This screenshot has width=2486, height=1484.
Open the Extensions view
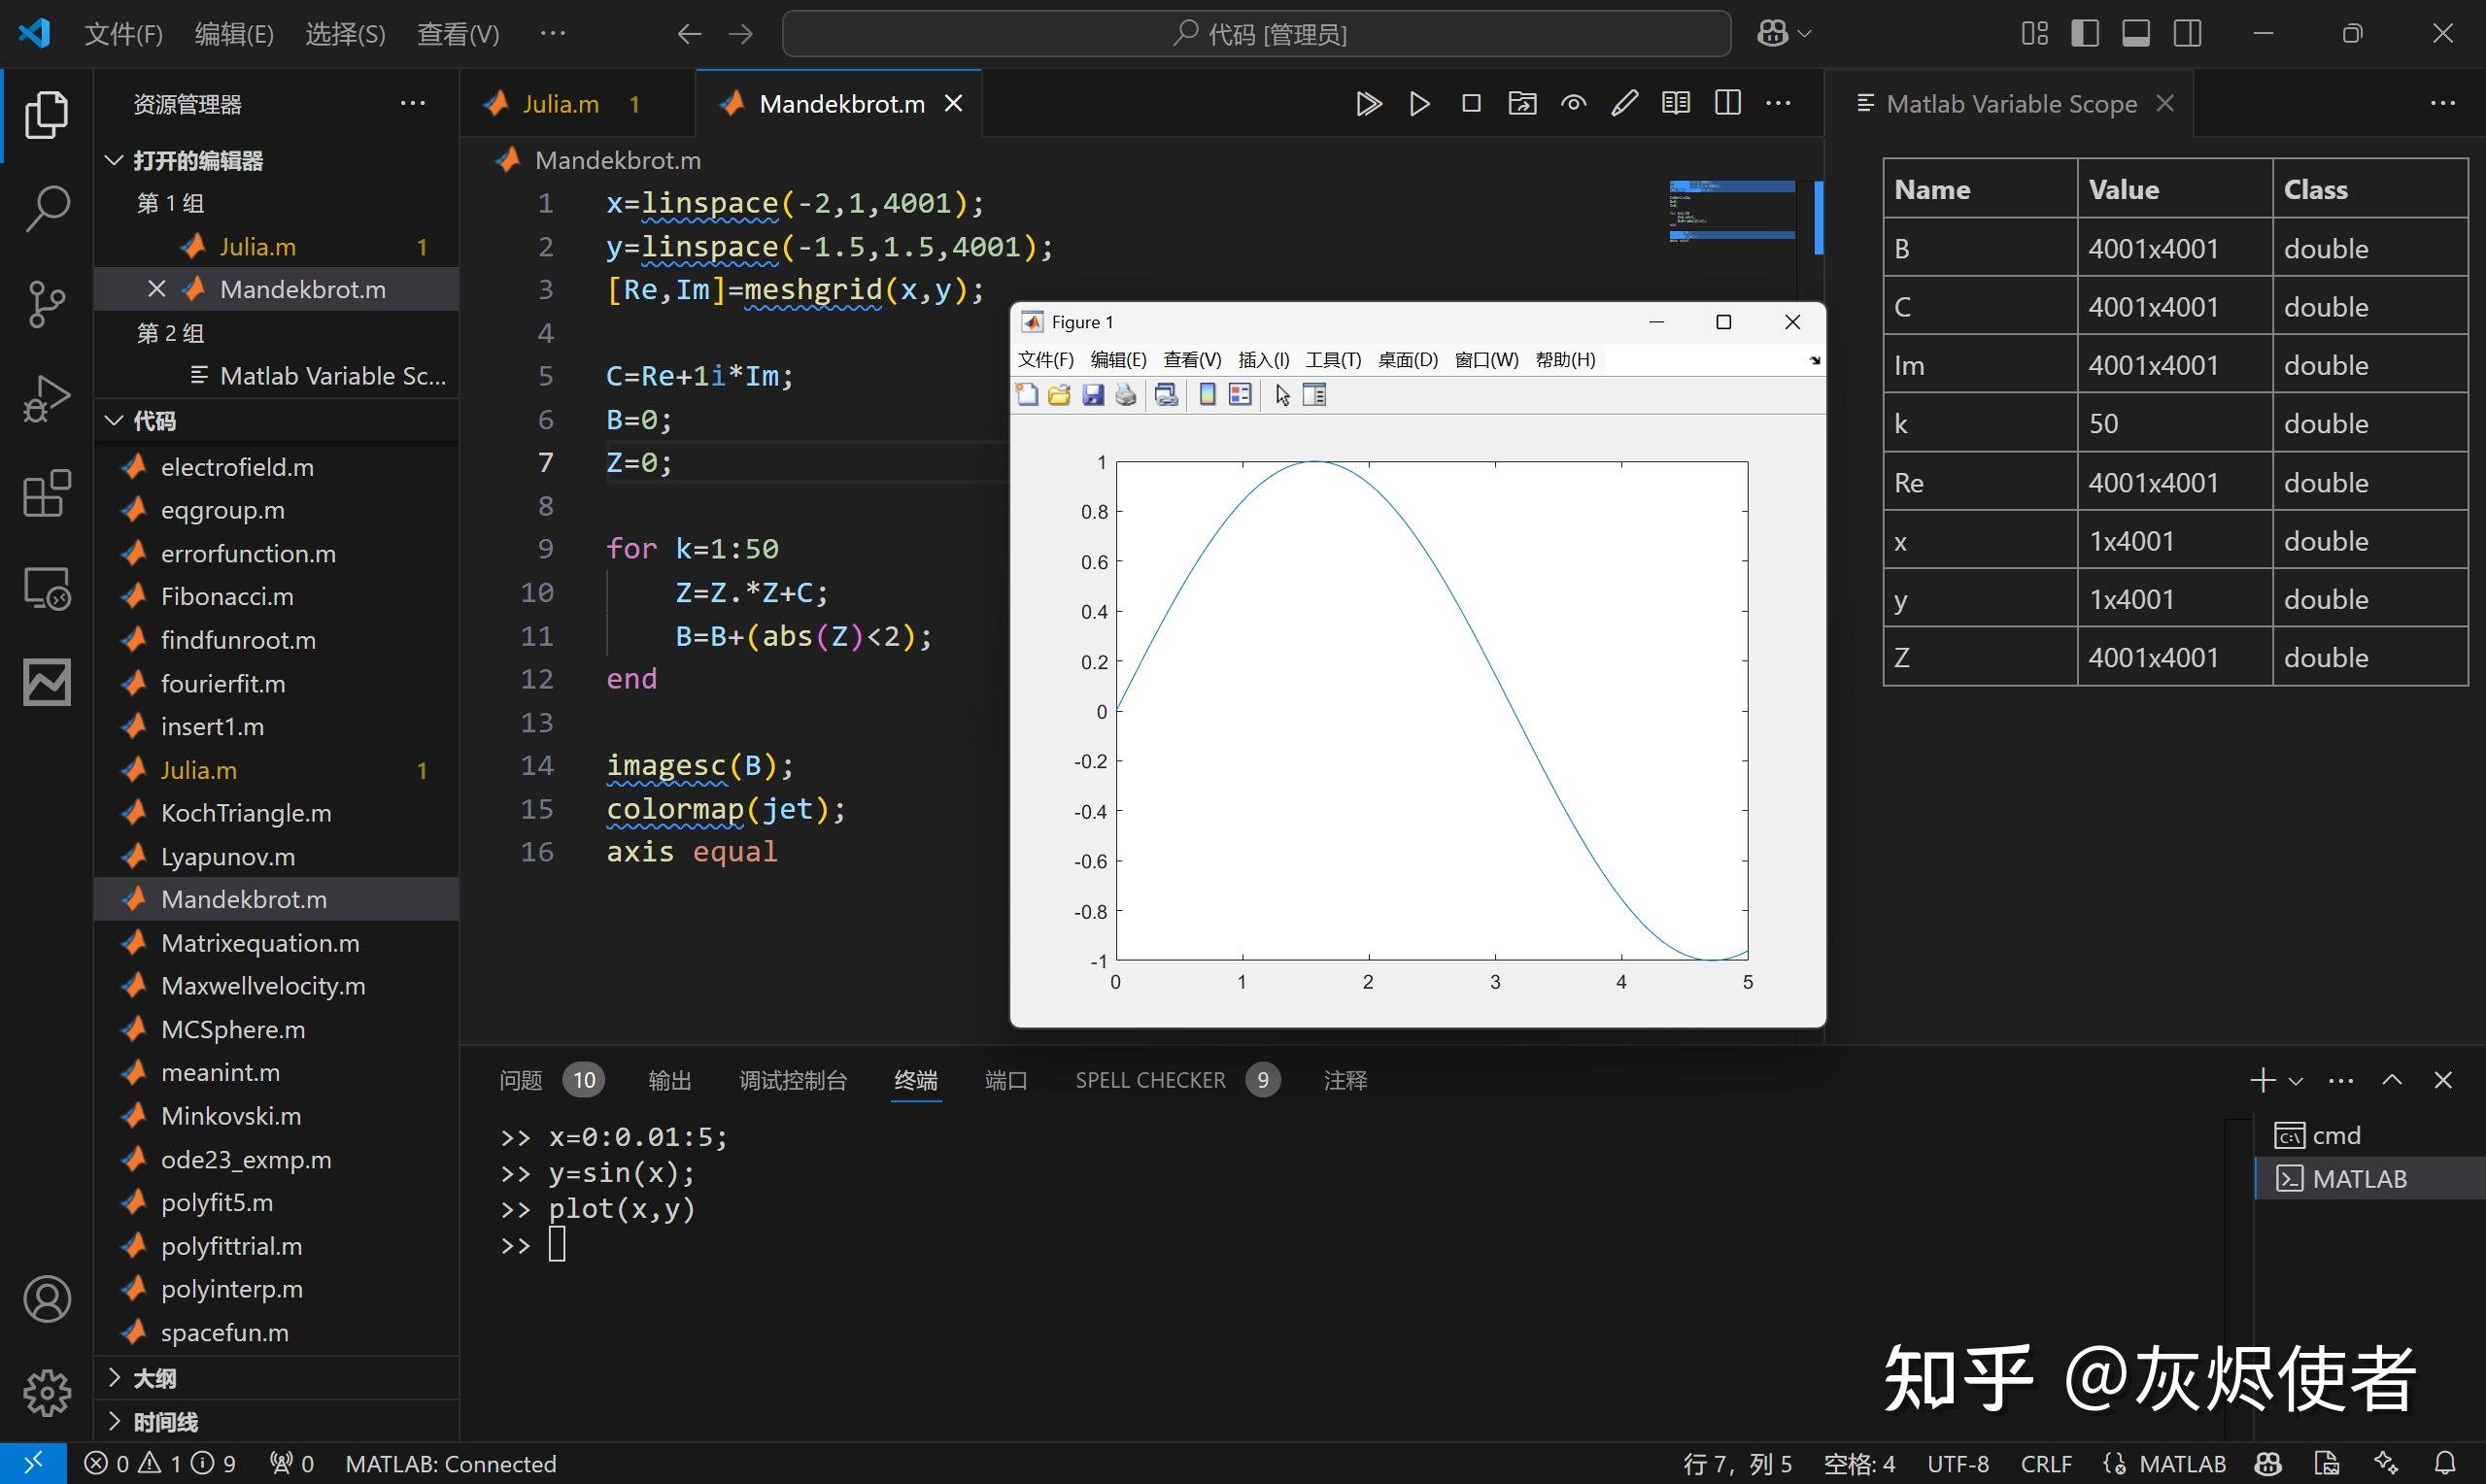pos(46,494)
